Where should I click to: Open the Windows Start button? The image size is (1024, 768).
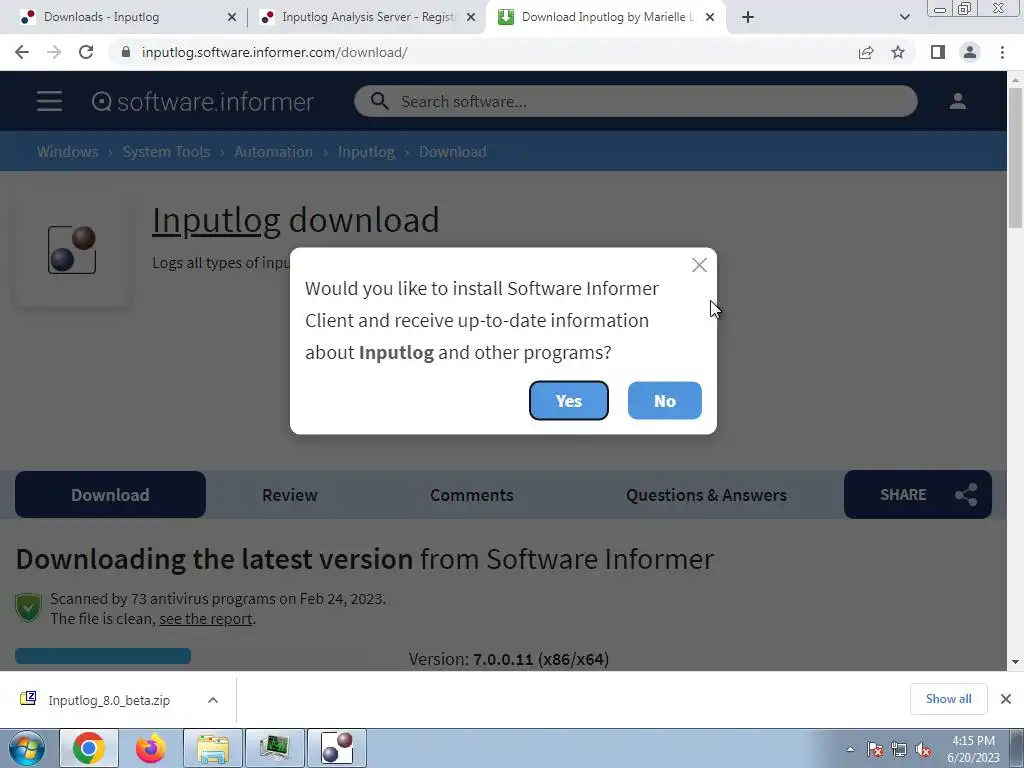[x=26, y=748]
